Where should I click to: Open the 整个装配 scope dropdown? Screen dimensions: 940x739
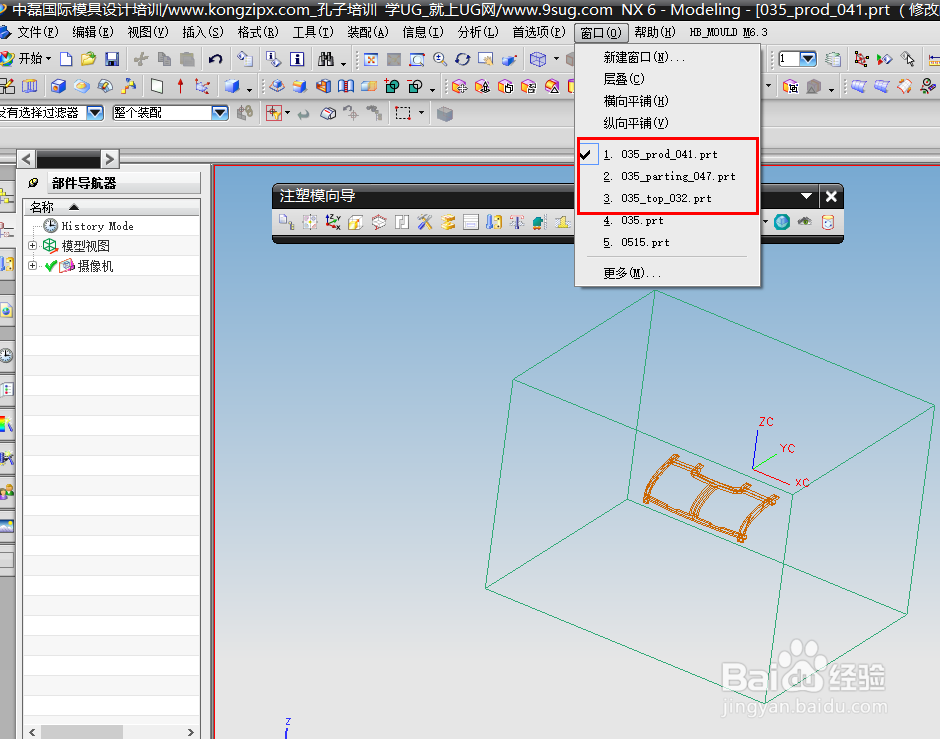tap(220, 113)
